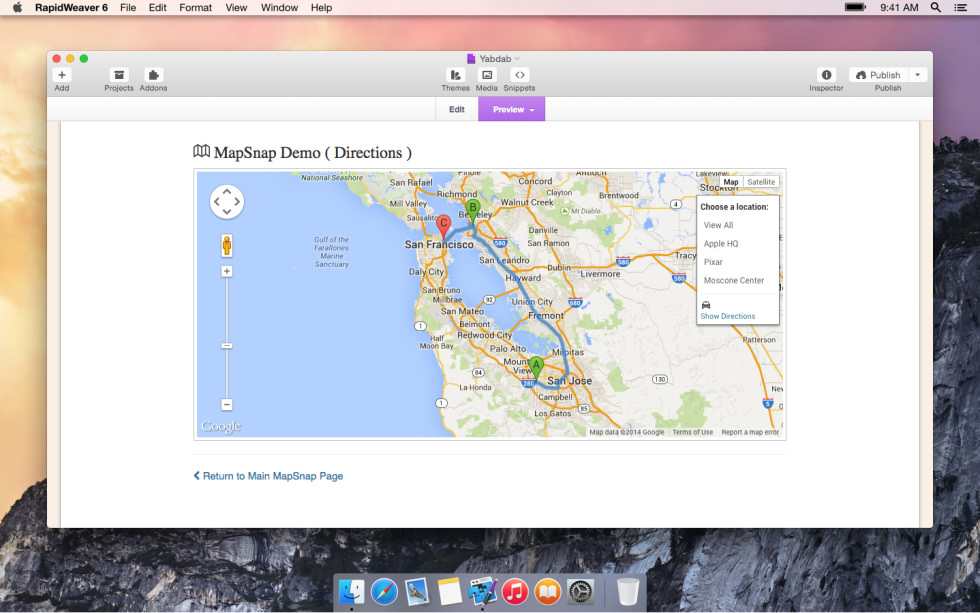
Task: Click green marker B near Berkeley
Action: (x=472, y=211)
